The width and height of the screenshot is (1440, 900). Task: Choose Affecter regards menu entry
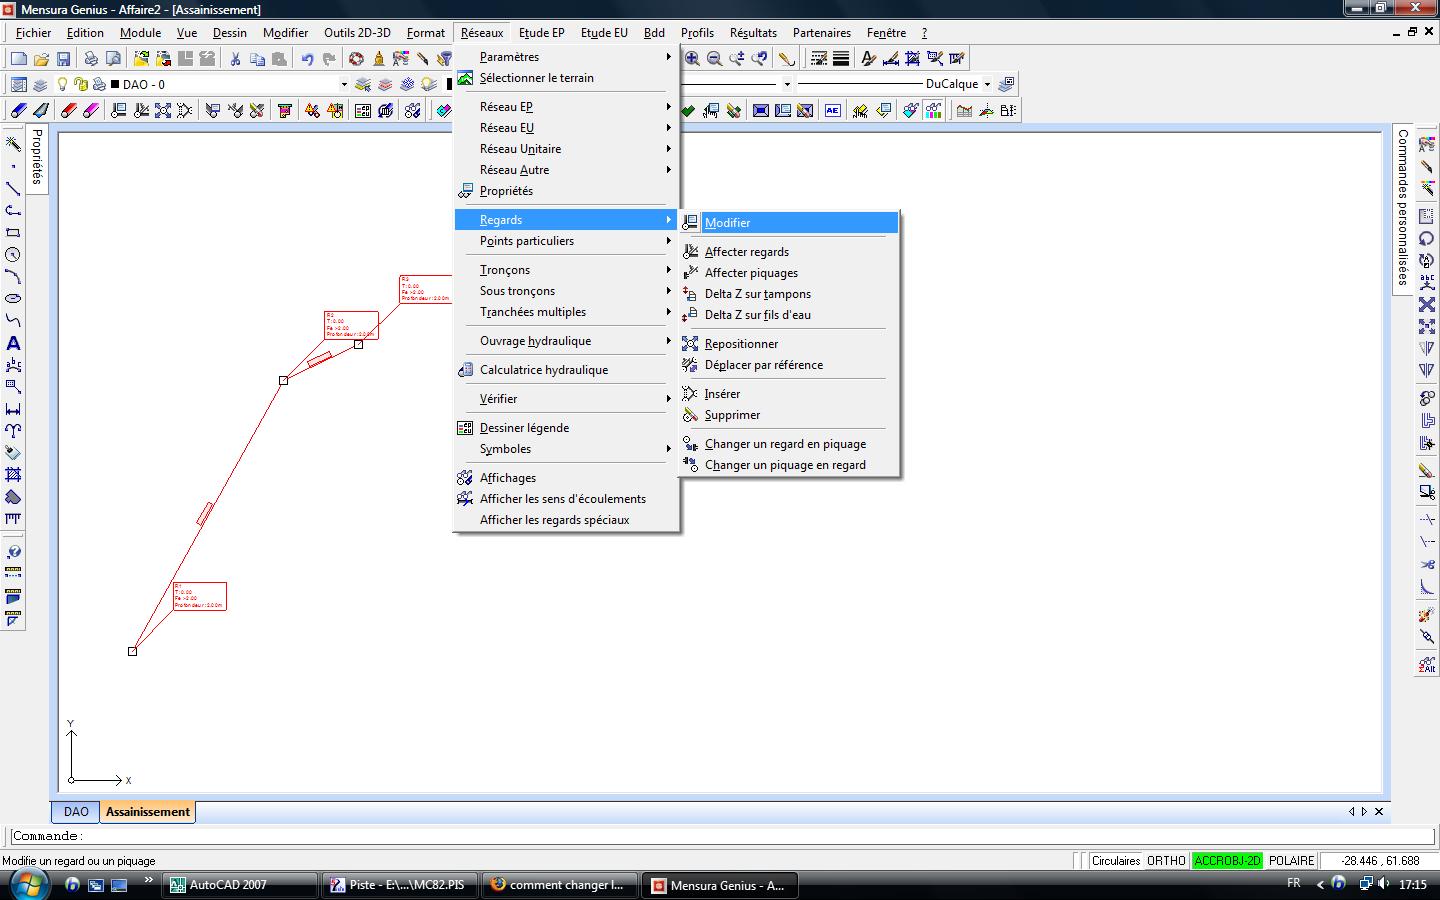tap(790, 252)
